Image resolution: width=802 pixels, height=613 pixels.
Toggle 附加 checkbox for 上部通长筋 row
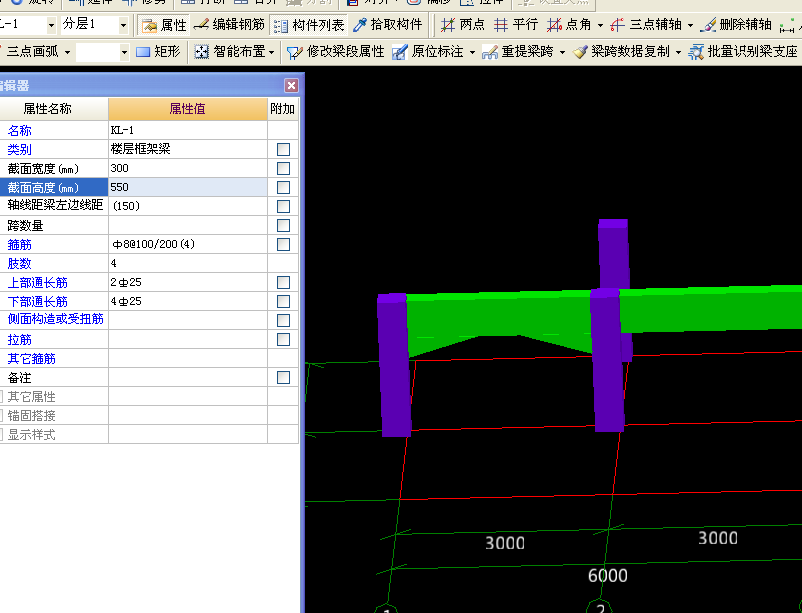point(283,282)
